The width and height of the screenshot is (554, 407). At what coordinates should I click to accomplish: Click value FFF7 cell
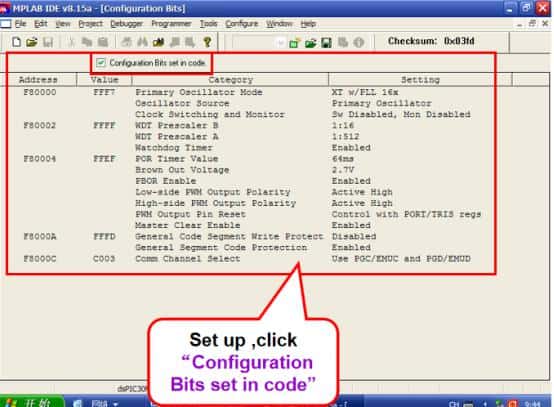click(104, 92)
